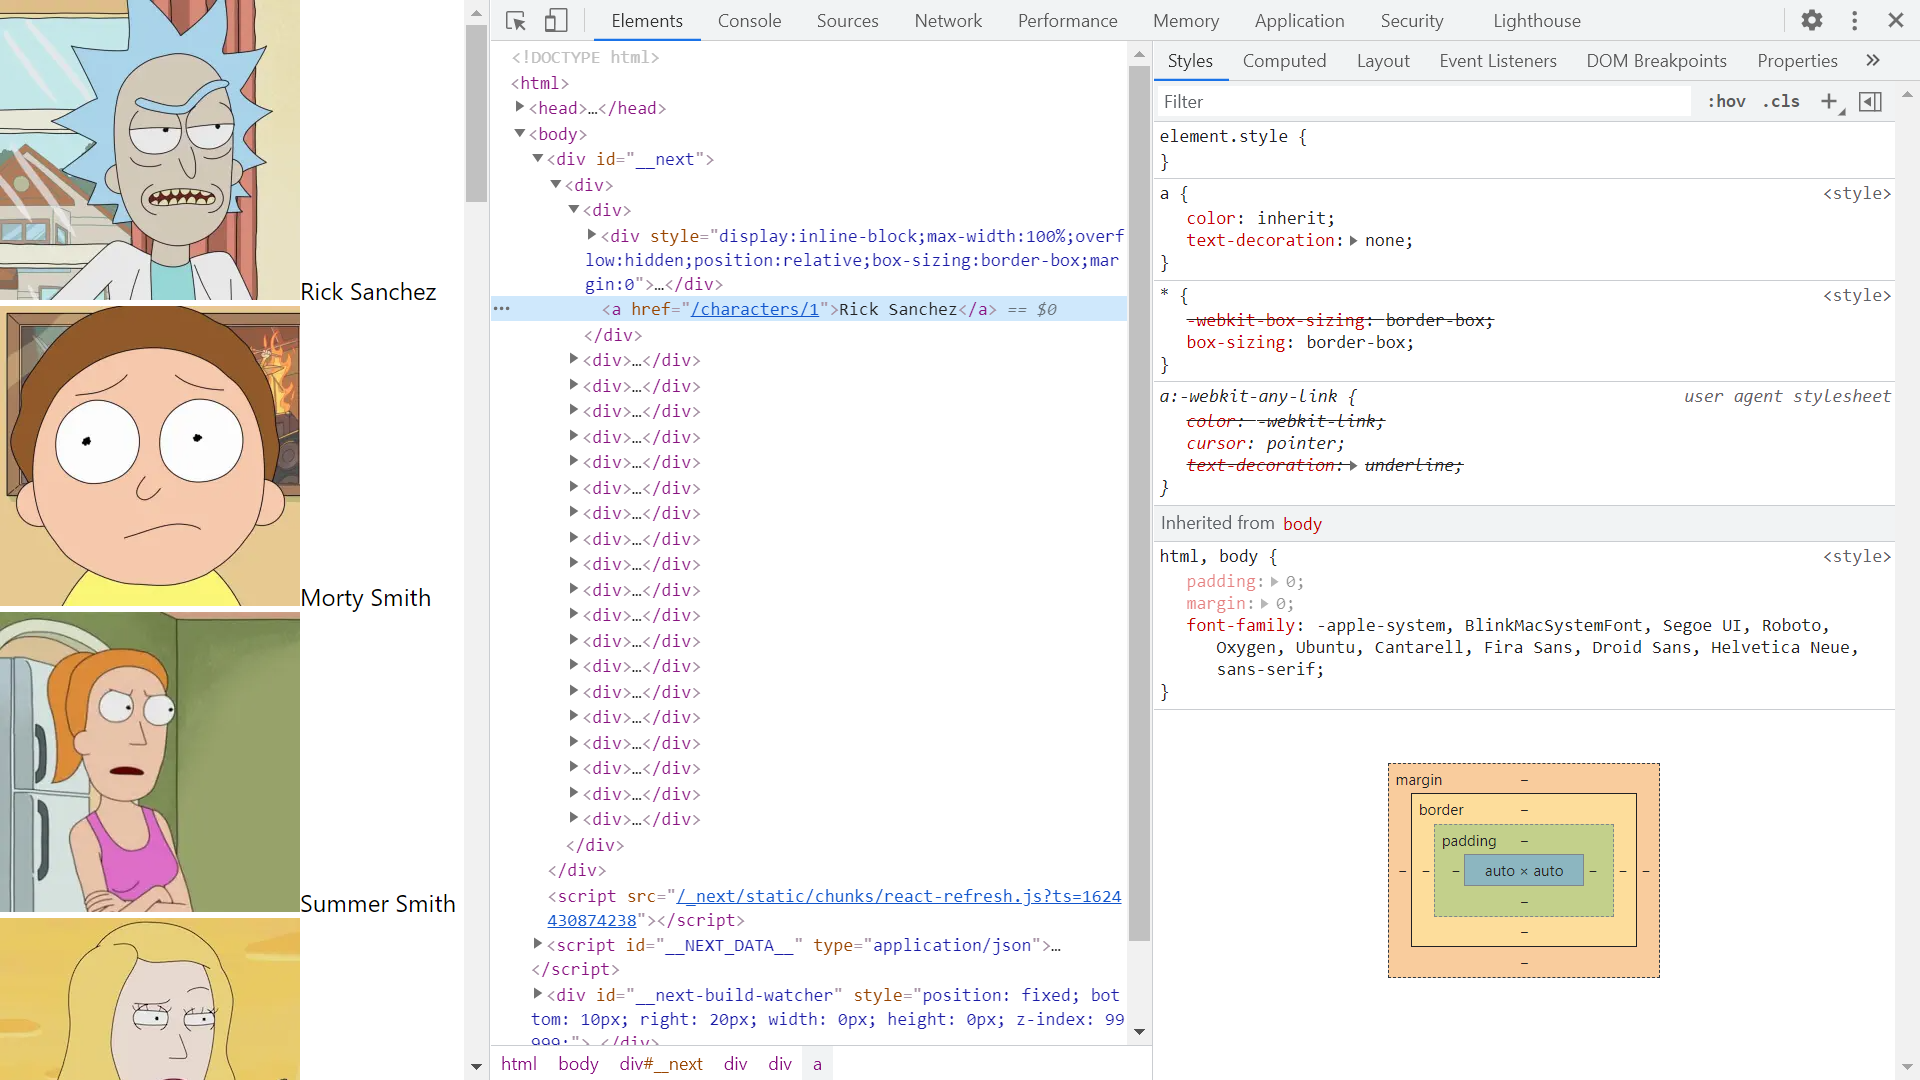Viewport: 1920px width, 1080px height.
Task: Switch to the Console tab
Action: [x=749, y=21]
